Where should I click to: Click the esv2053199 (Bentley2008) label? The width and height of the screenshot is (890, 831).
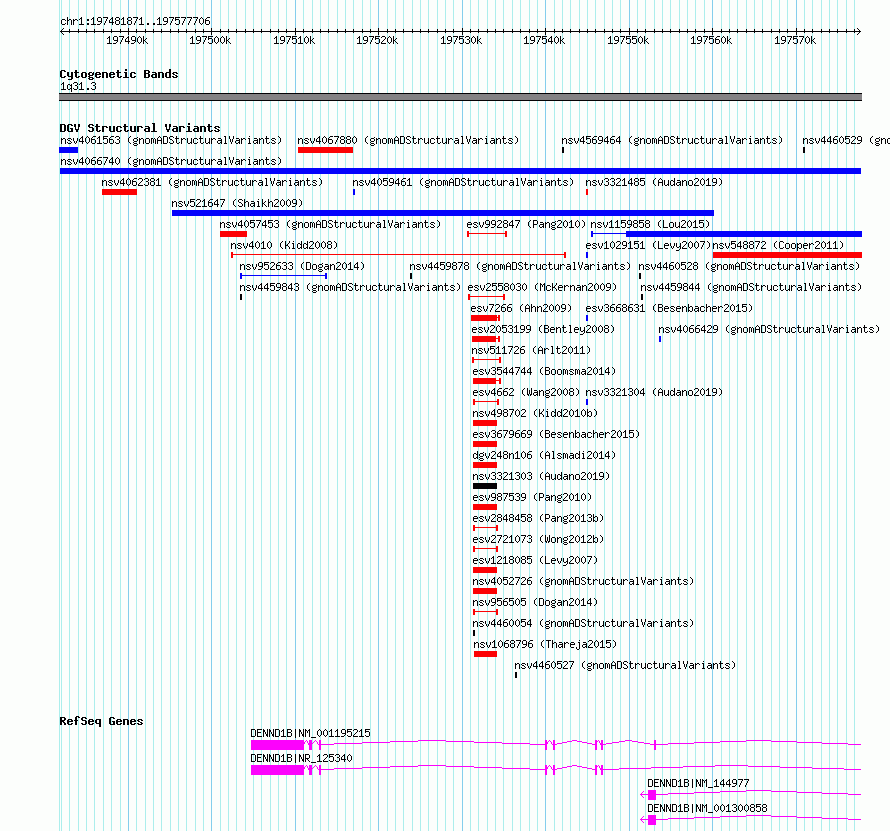tap(543, 329)
